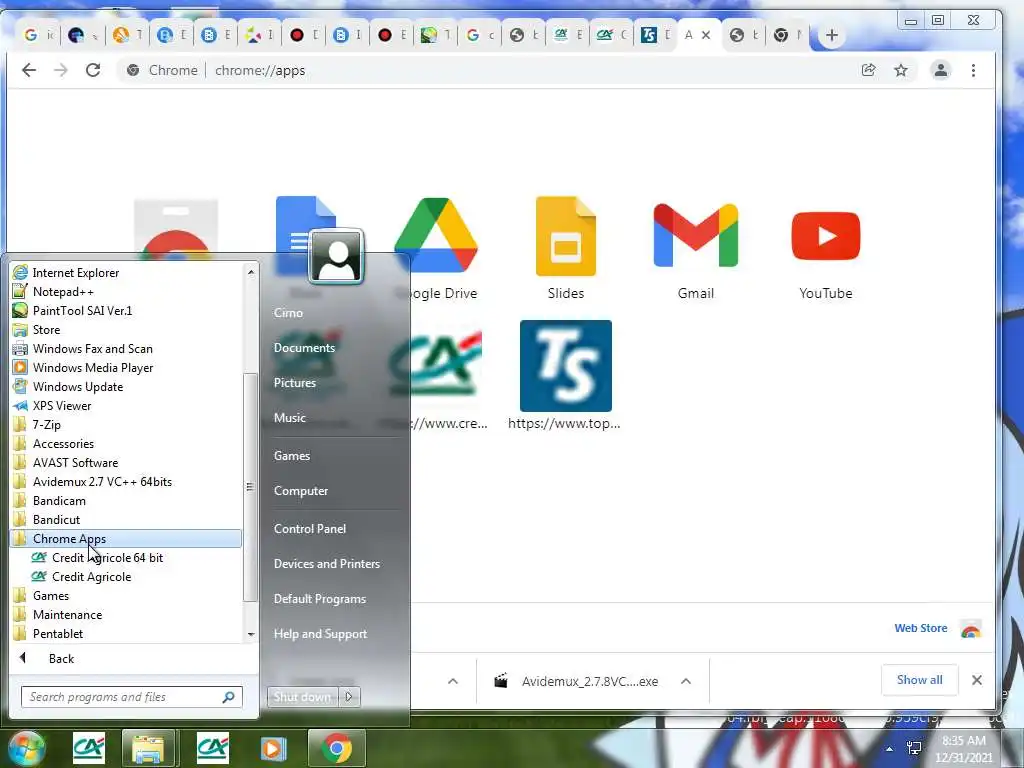Open Help and Support
This screenshot has width=1024, height=768.
(x=320, y=633)
